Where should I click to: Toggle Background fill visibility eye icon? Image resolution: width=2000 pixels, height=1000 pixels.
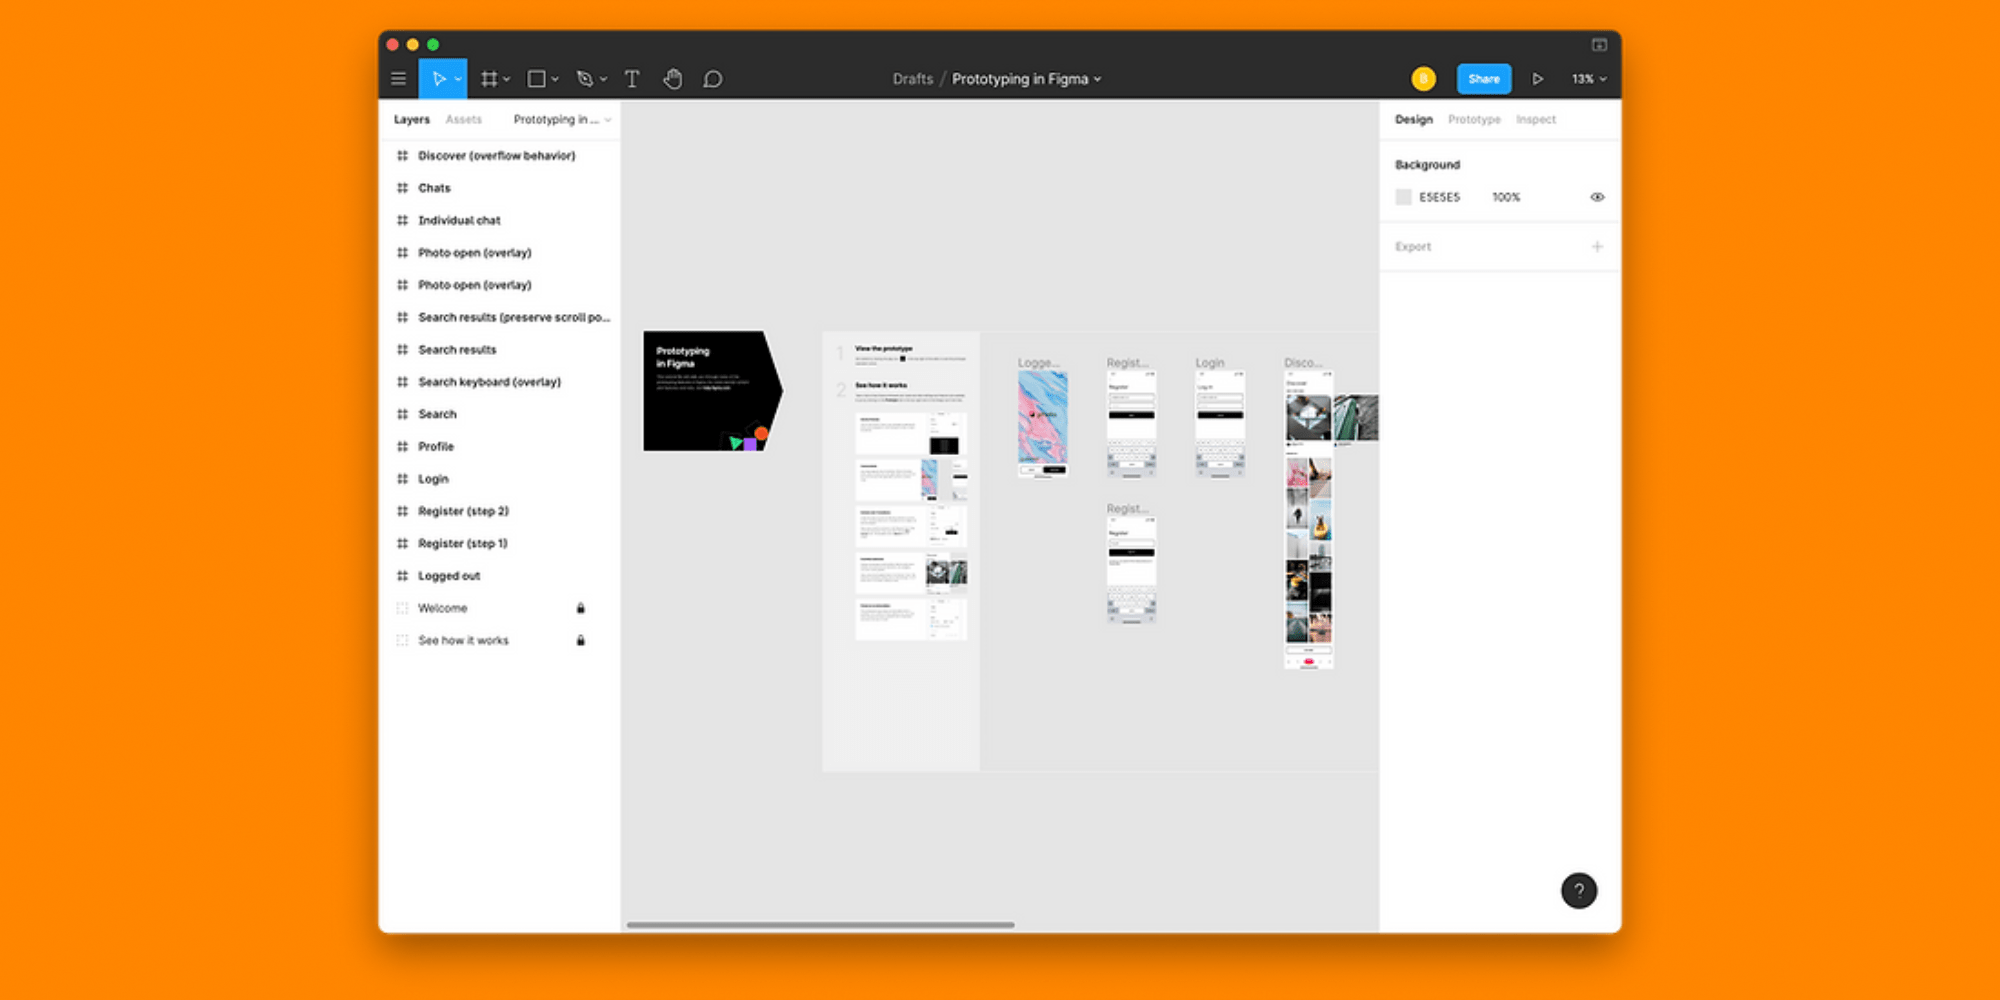tap(1596, 197)
